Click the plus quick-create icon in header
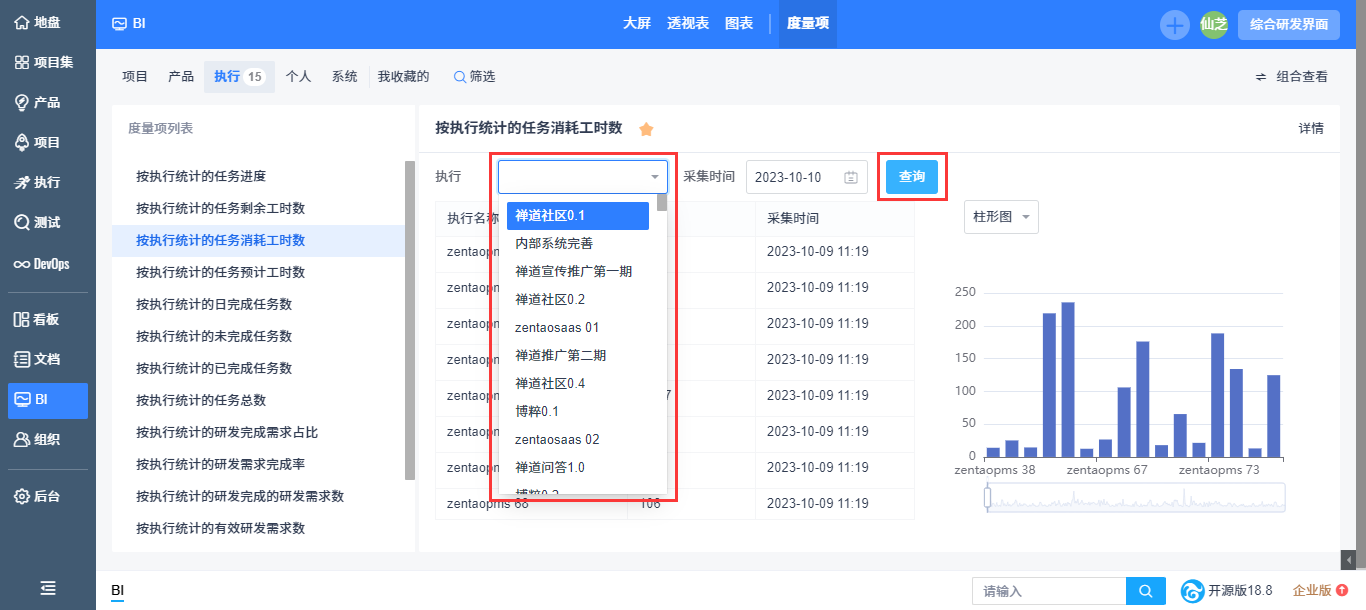This screenshot has width=1366, height=610. tap(1175, 25)
